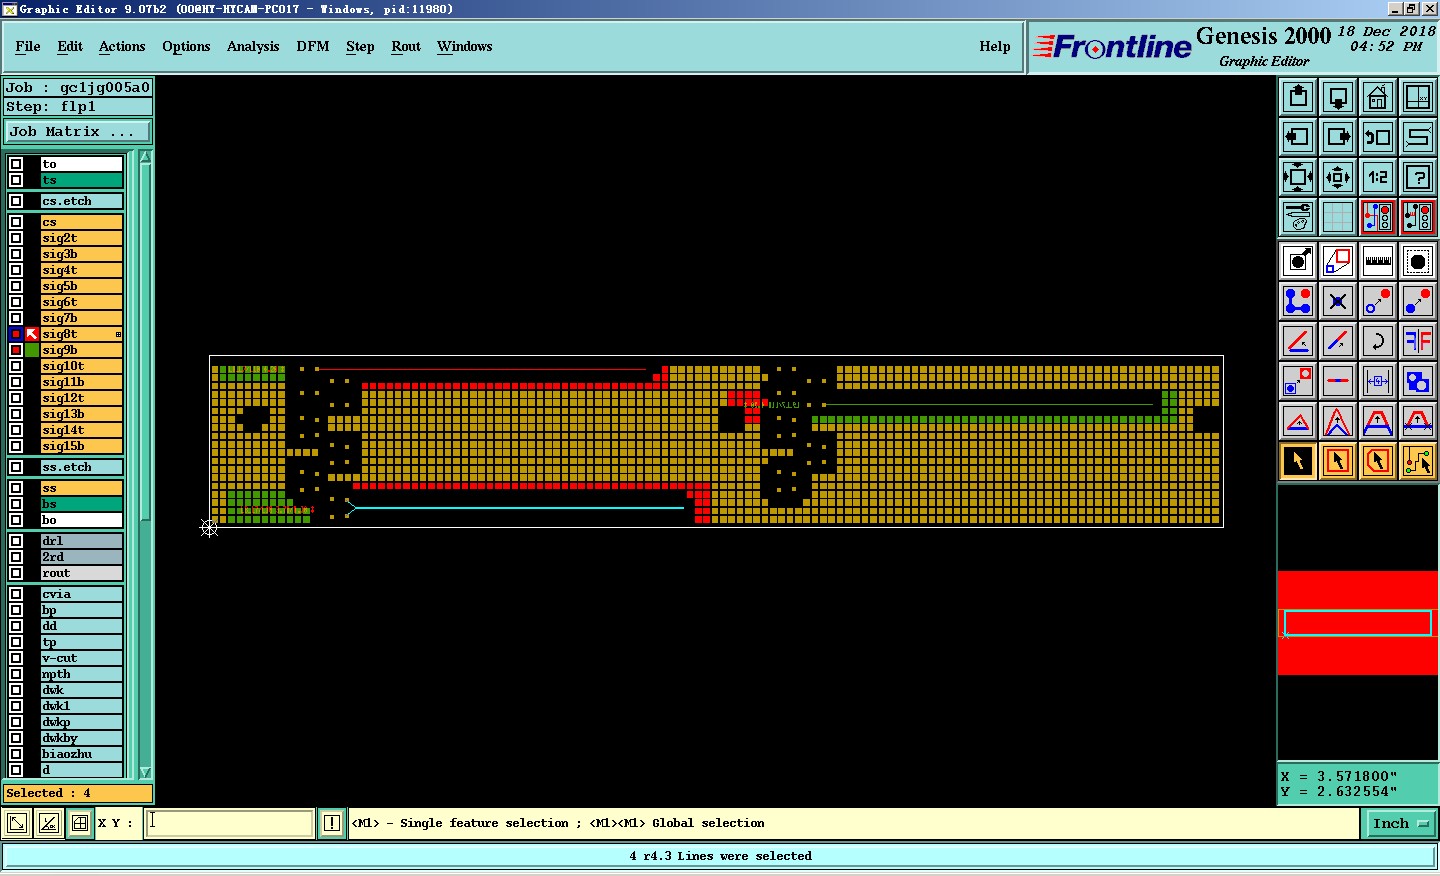Click the 1:2 zoom scale icon
The height and width of the screenshot is (876, 1440).
click(1377, 177)
